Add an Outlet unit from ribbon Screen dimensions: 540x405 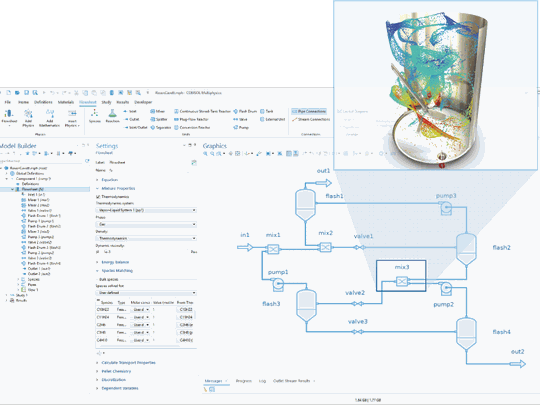click(x=131, y=119)
